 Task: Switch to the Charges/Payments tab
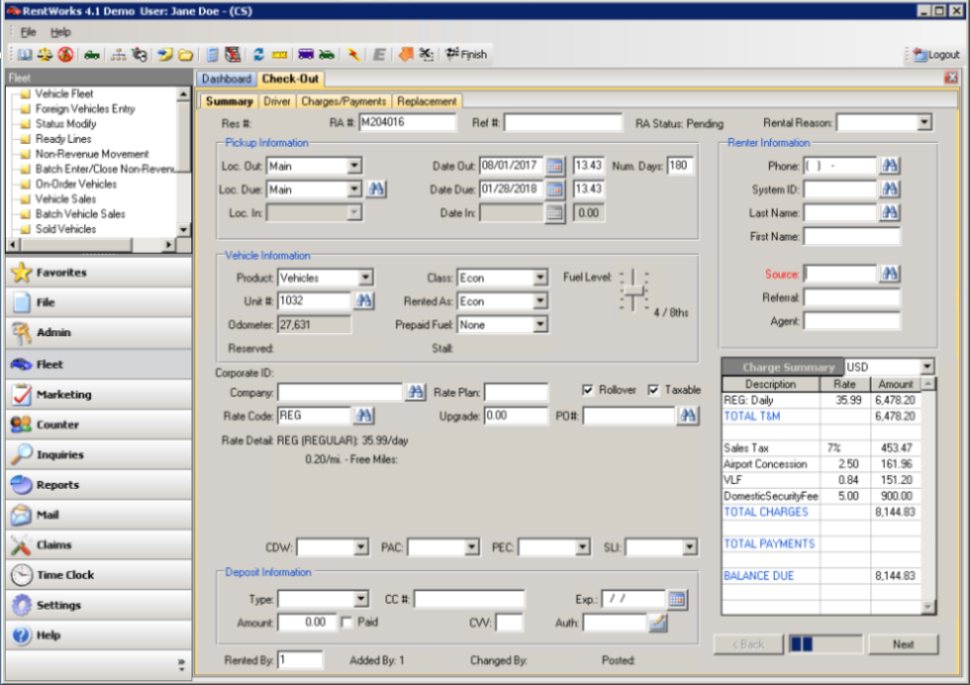point(343,101)
